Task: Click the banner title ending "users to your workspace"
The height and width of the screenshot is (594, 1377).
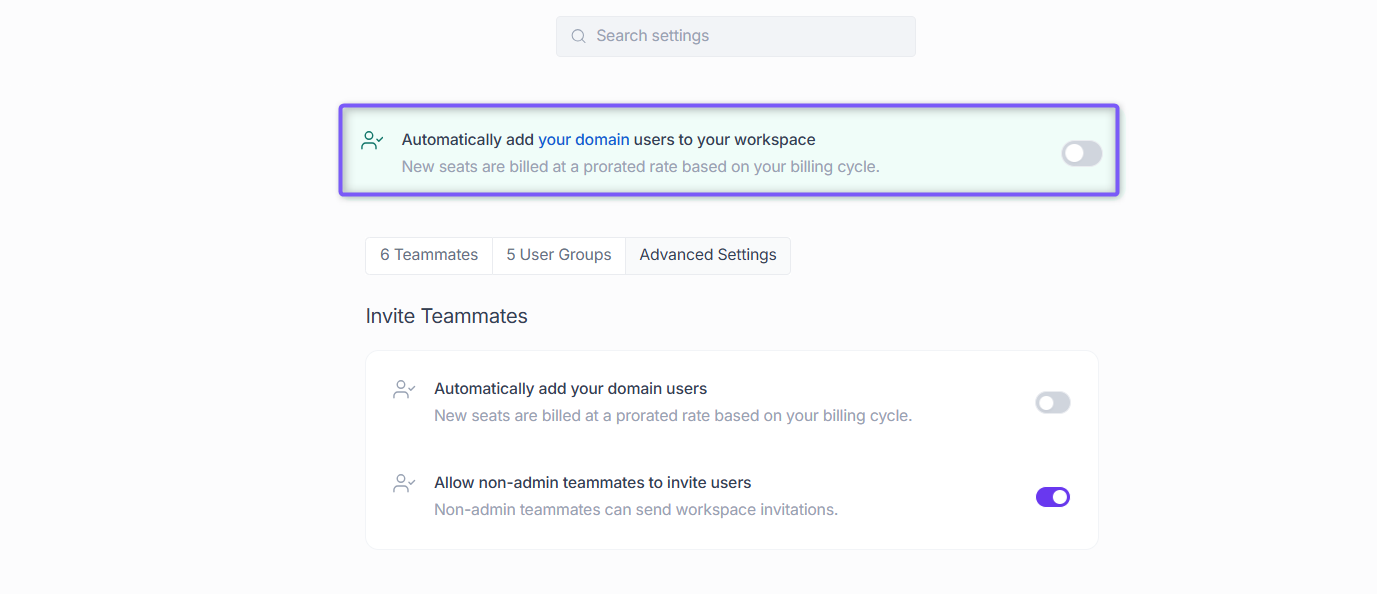Action: pos(609,140)
